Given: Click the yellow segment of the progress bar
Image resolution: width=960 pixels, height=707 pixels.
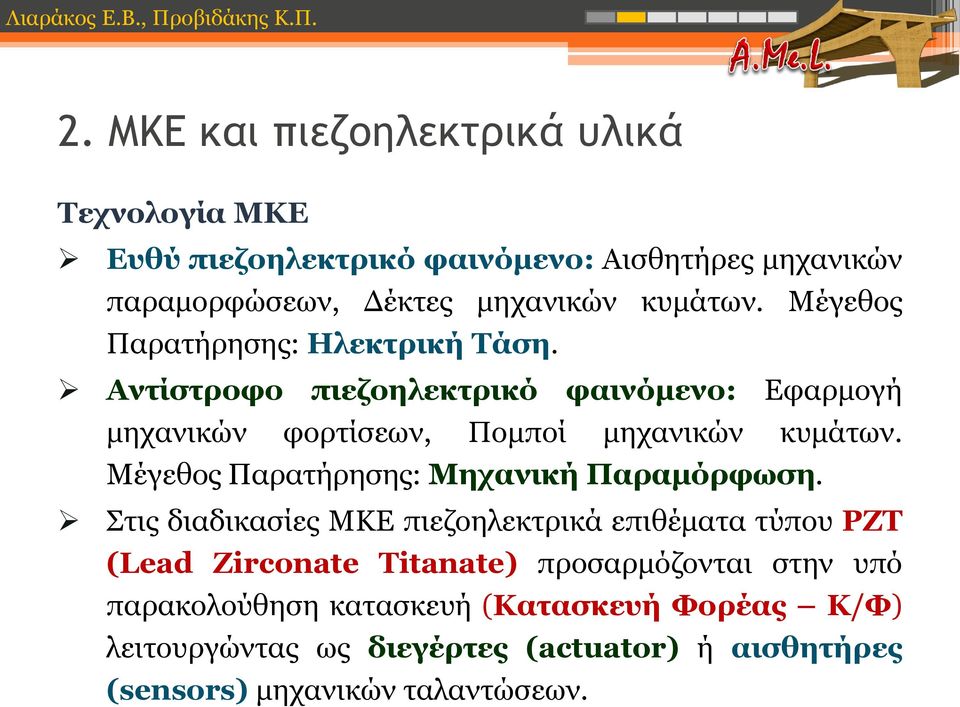Looking at the screenshot, I should pos(631,17).
